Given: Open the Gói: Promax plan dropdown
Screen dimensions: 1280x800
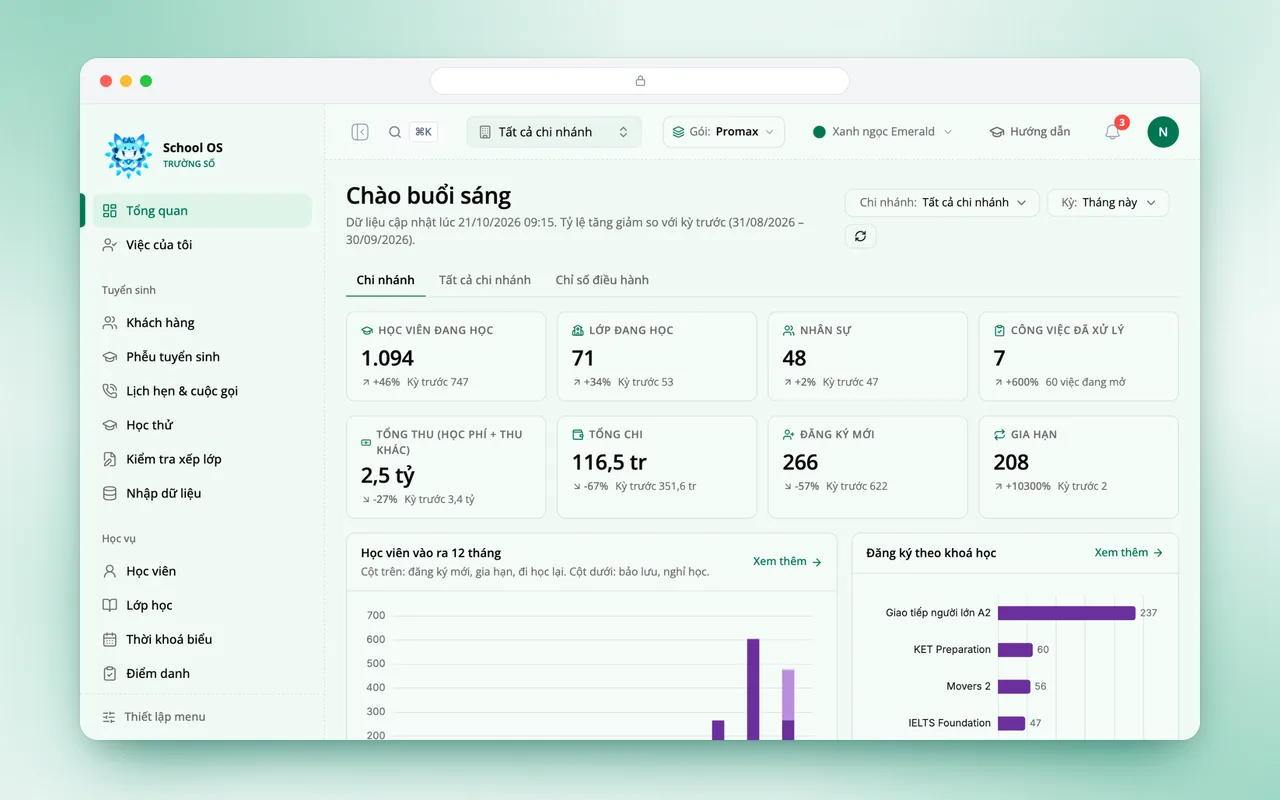Looking at the screenshot, I should pyautogui.click(x=724, y=132).
